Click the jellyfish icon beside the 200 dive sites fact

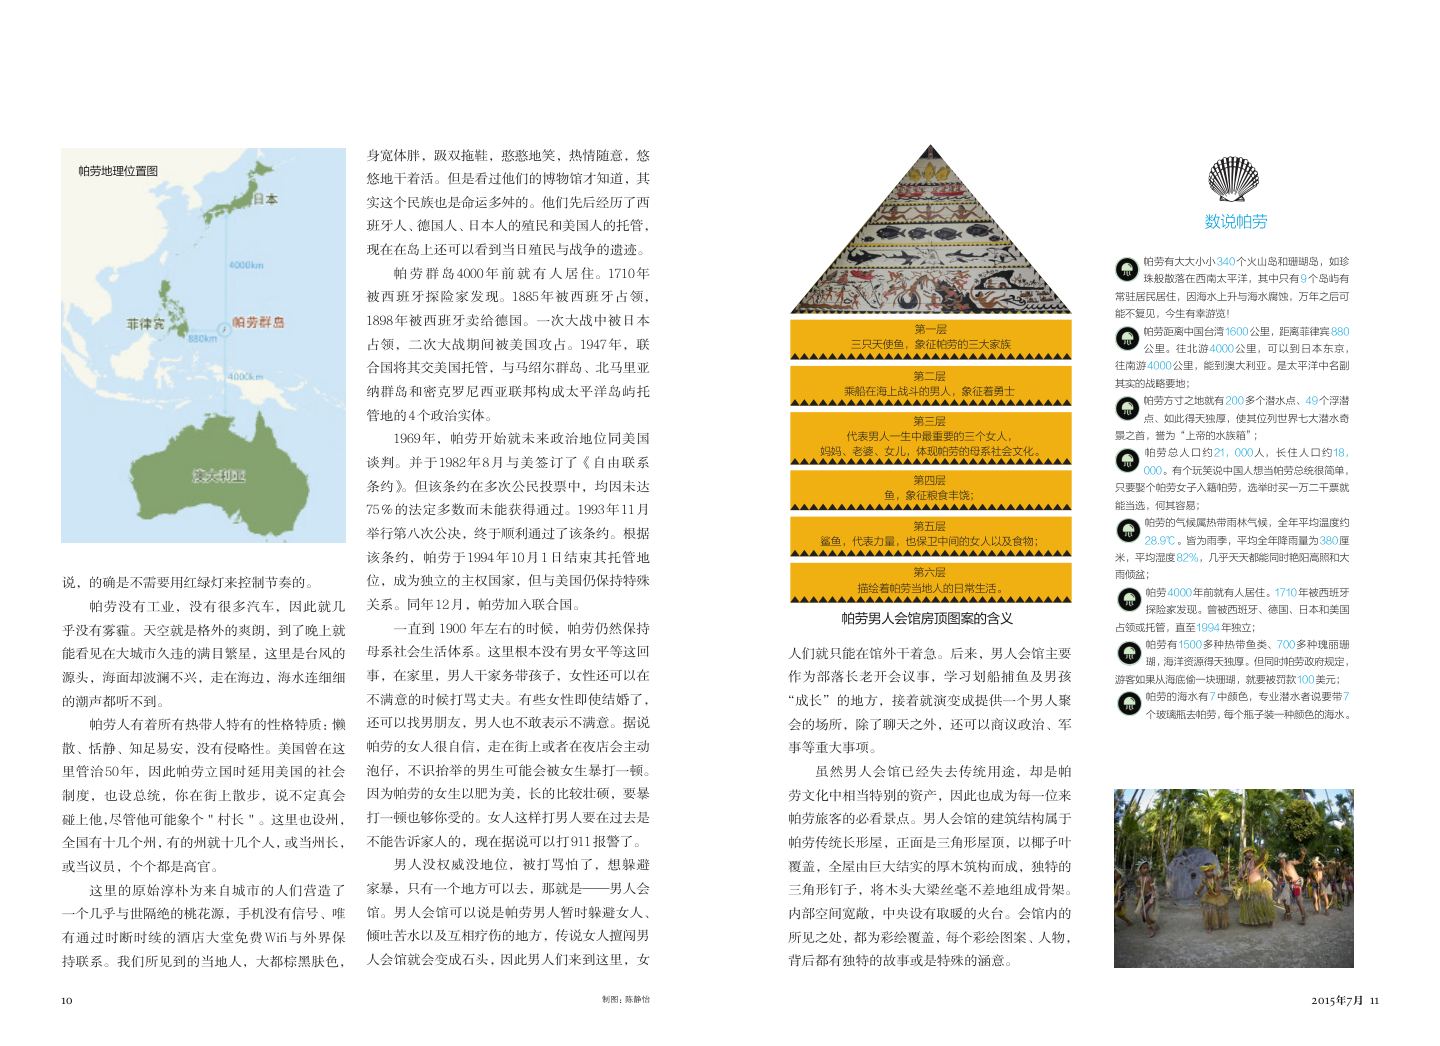(x=1127, y=408)
